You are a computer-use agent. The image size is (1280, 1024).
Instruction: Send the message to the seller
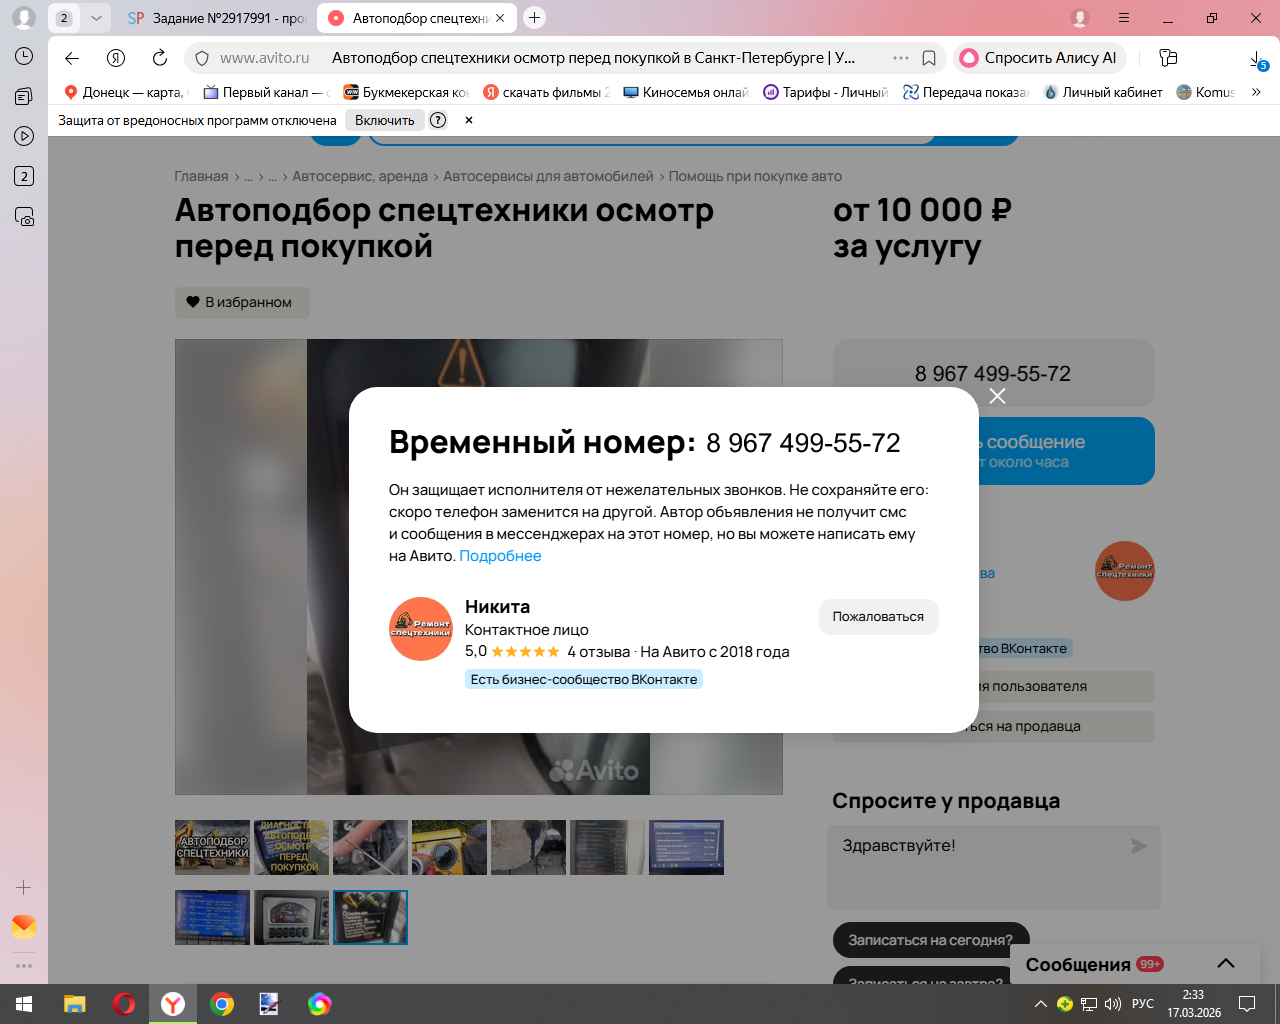click(x=1139, y=846)
